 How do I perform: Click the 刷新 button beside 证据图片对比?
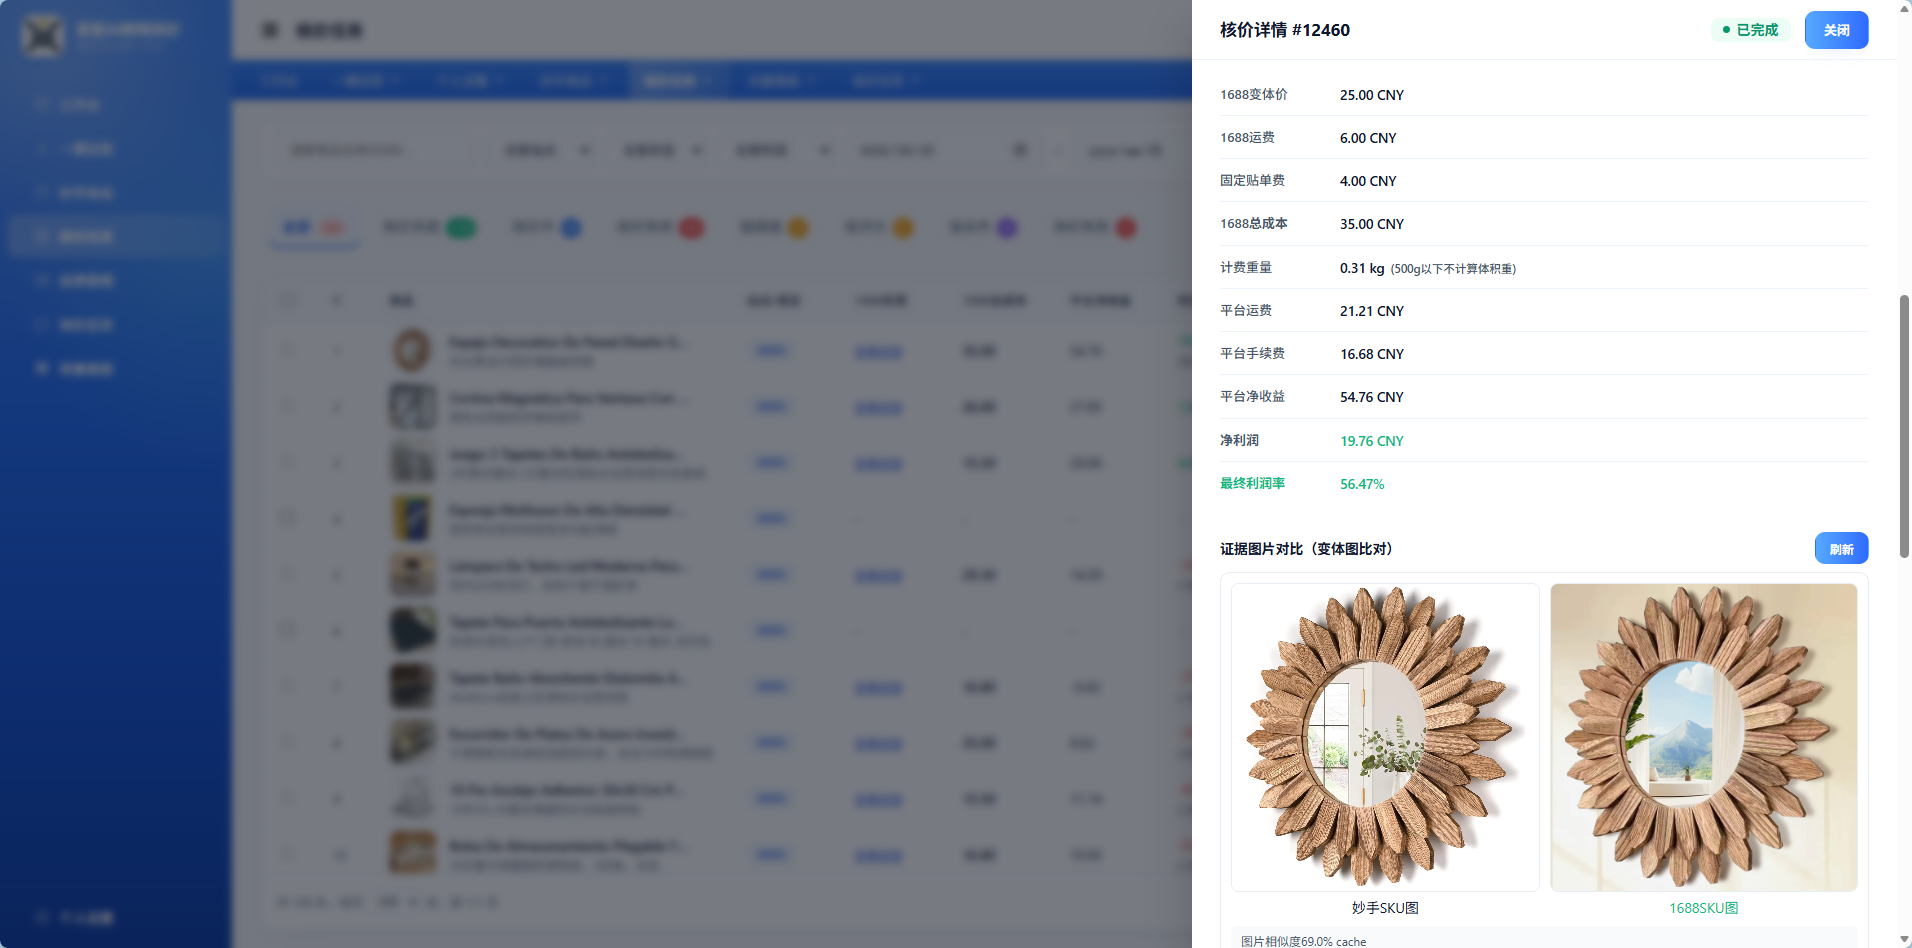(1841, 549)
